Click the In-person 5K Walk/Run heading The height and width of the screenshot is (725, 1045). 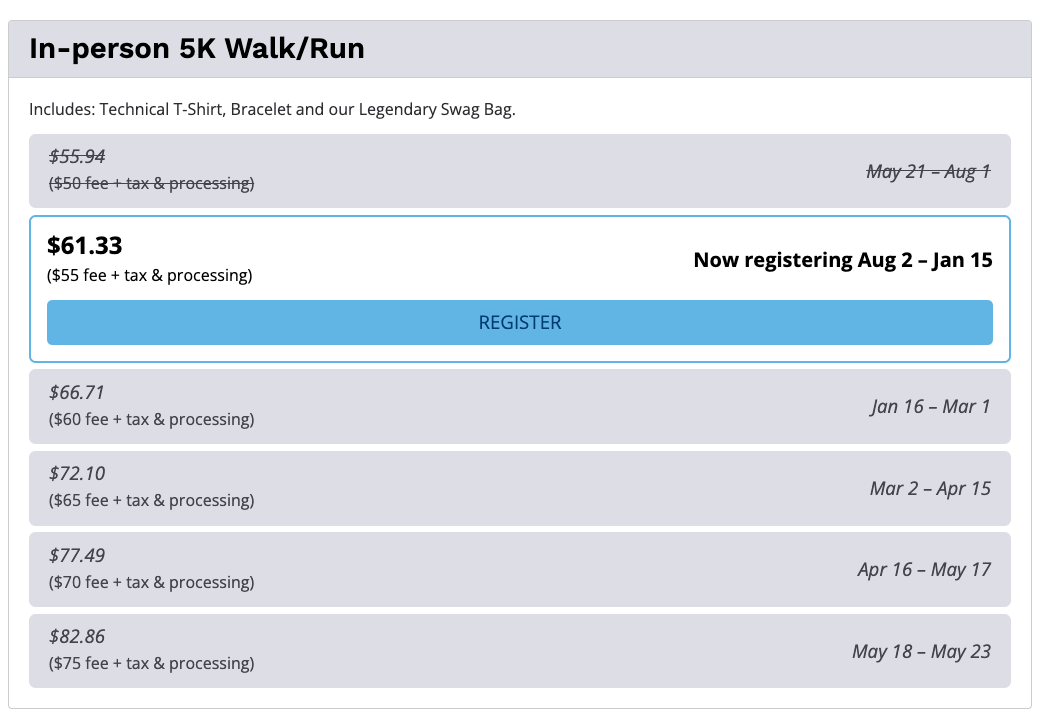tap(197, 49)
